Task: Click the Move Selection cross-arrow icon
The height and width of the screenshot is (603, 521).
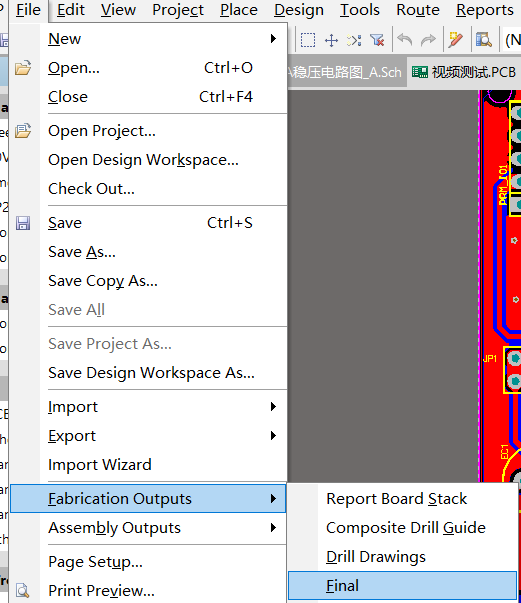Action: [x=331, y=40]
